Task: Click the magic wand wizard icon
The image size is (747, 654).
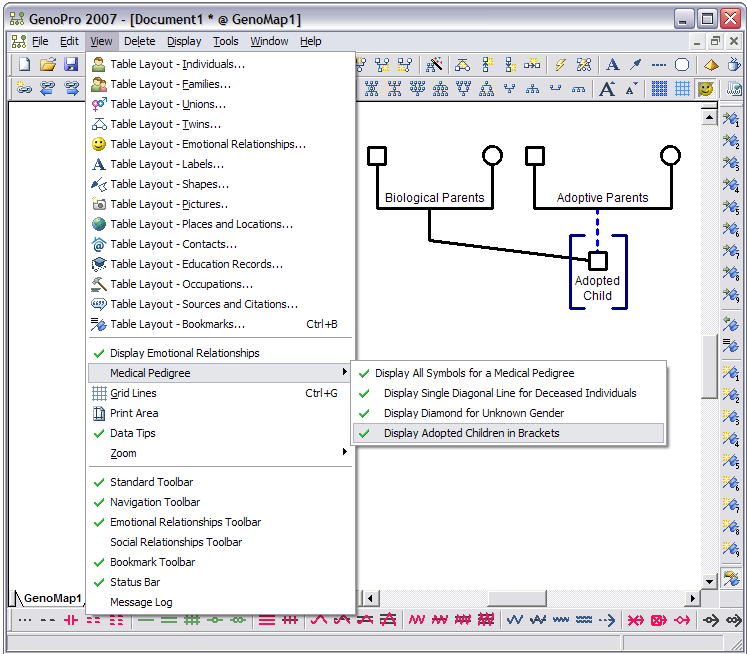Action: 435,64
